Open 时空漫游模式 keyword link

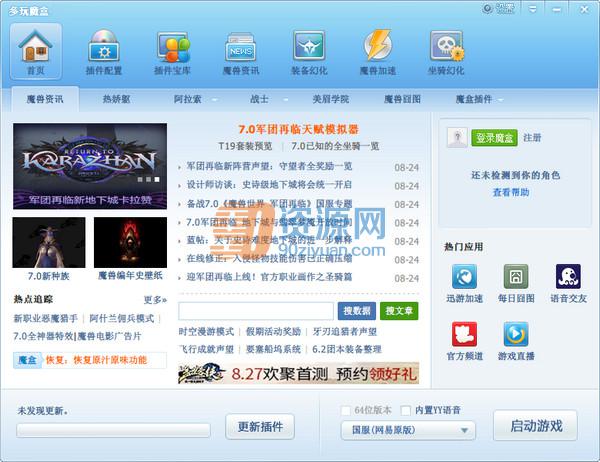pyautogui.click(x=206, y=331)
